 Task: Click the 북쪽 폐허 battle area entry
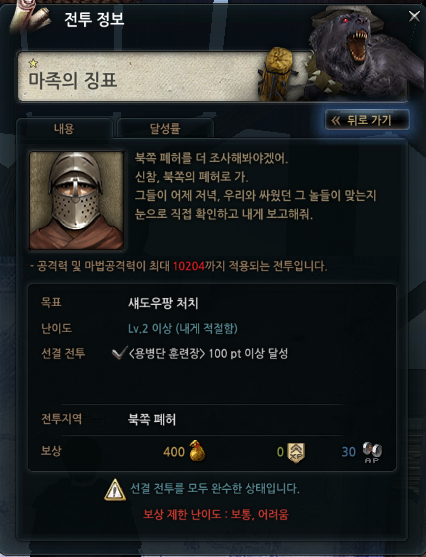[x=152, y=420]
